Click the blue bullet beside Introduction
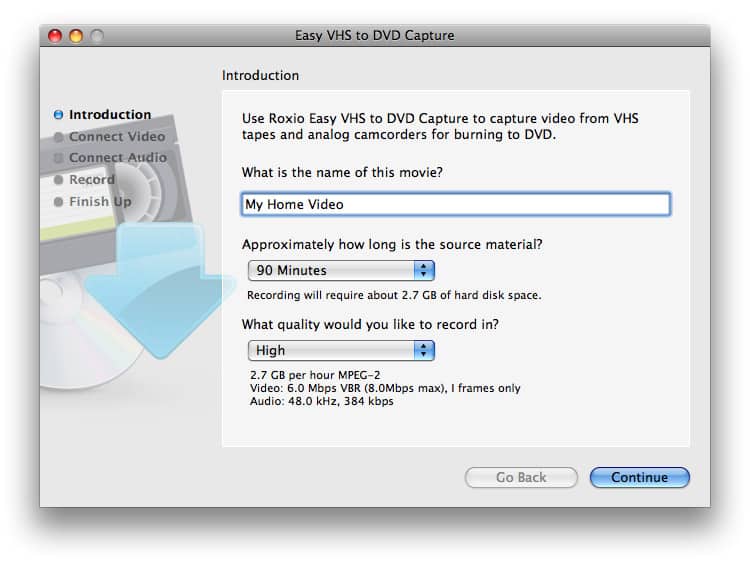Viewport: 750px width, 562px height. [x=58, y=115]
